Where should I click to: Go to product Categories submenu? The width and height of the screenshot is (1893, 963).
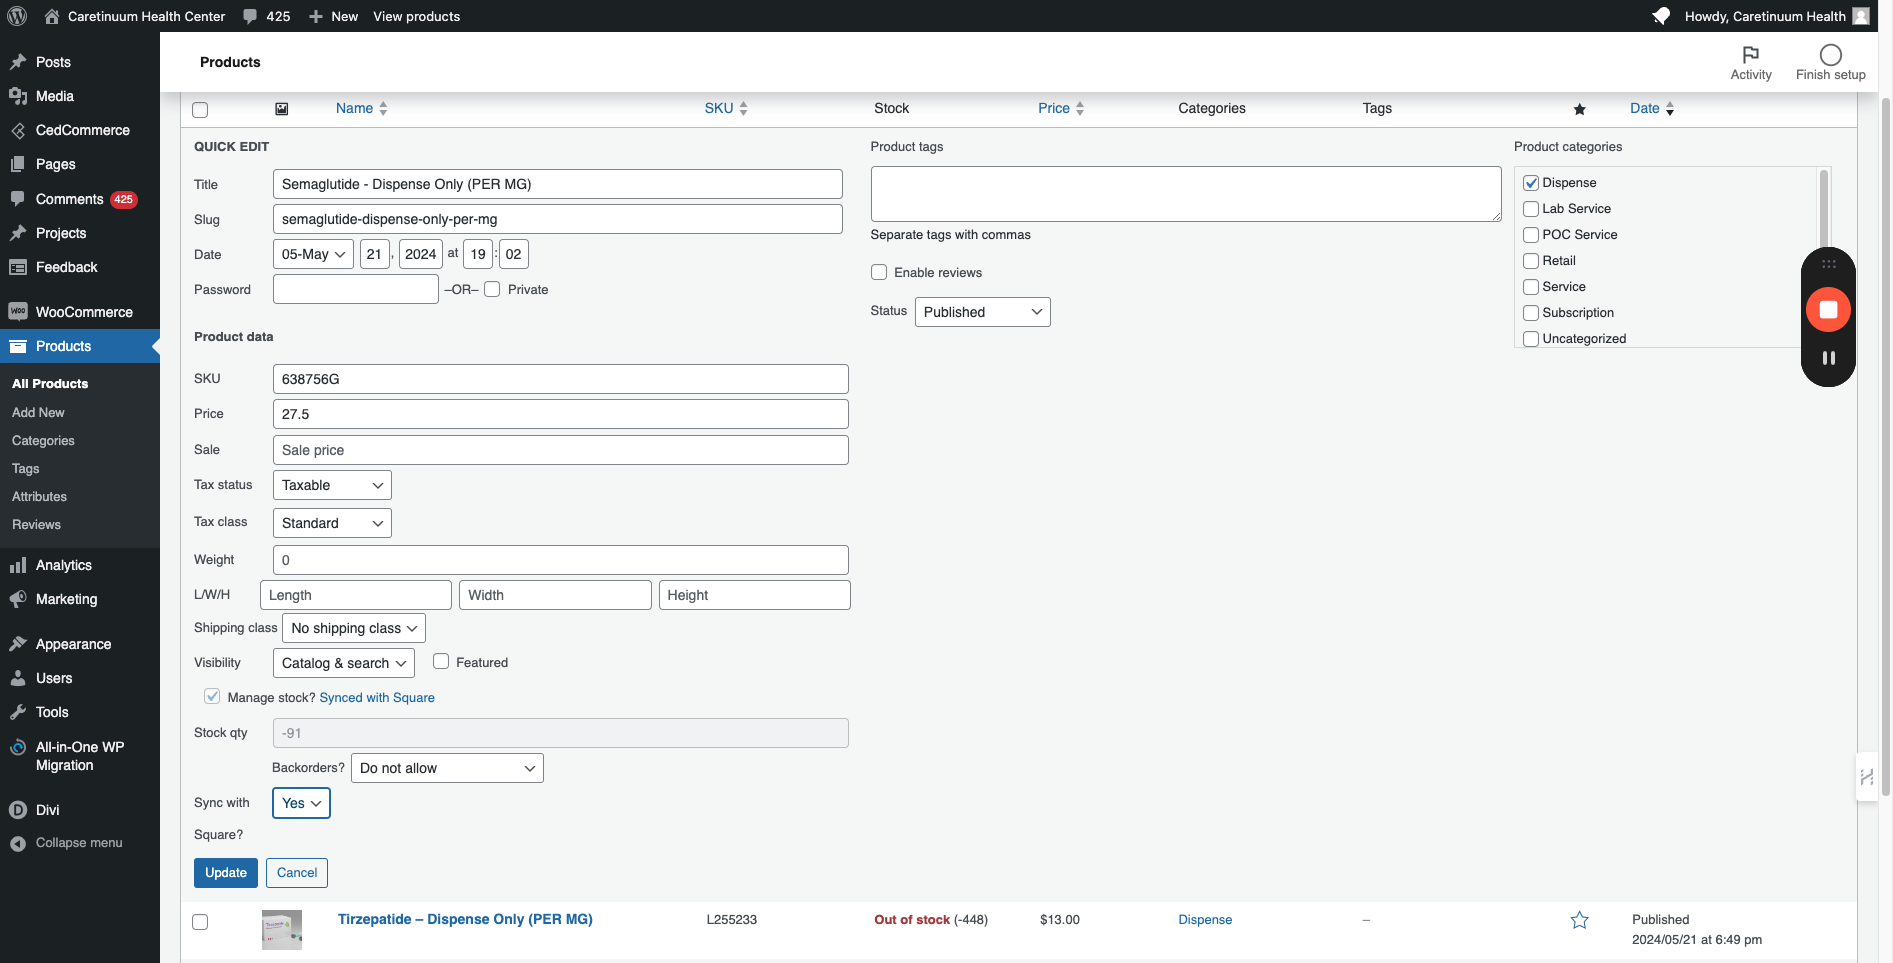tap(43, 440)
